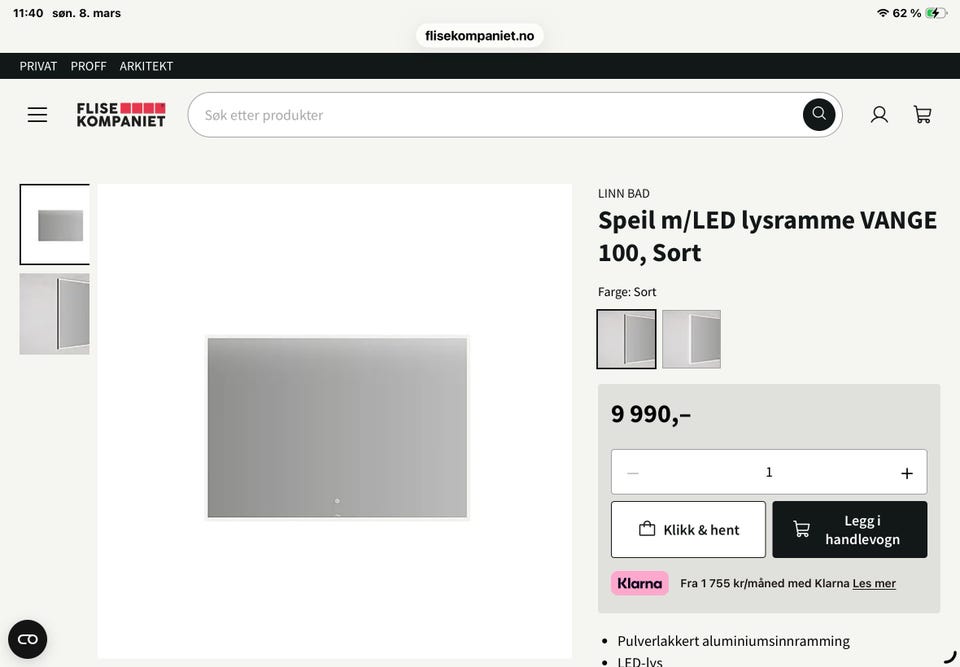Increase quantity with the plus button

[907, 473]
